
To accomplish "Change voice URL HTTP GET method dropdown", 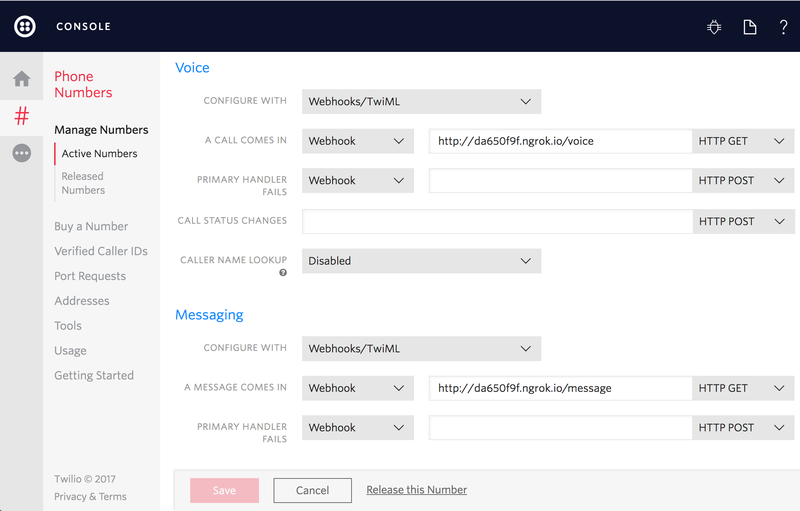I will click(x=743, y=141).
